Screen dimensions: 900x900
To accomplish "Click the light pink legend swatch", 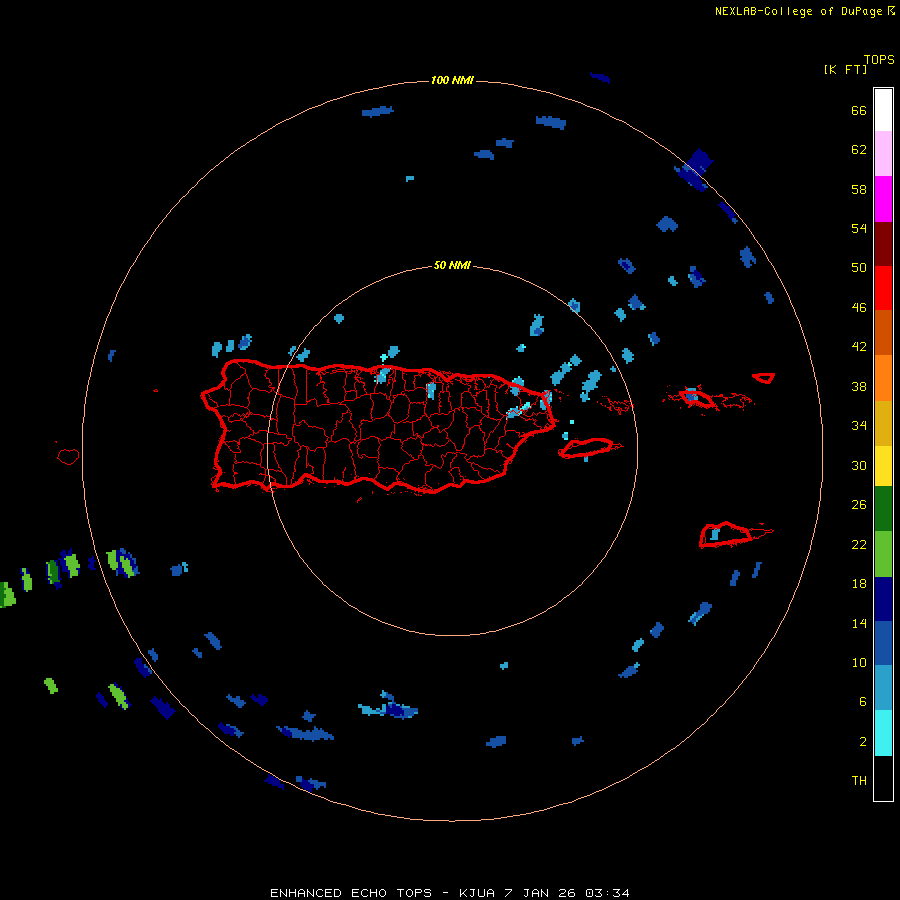I will tap(883, 153).
